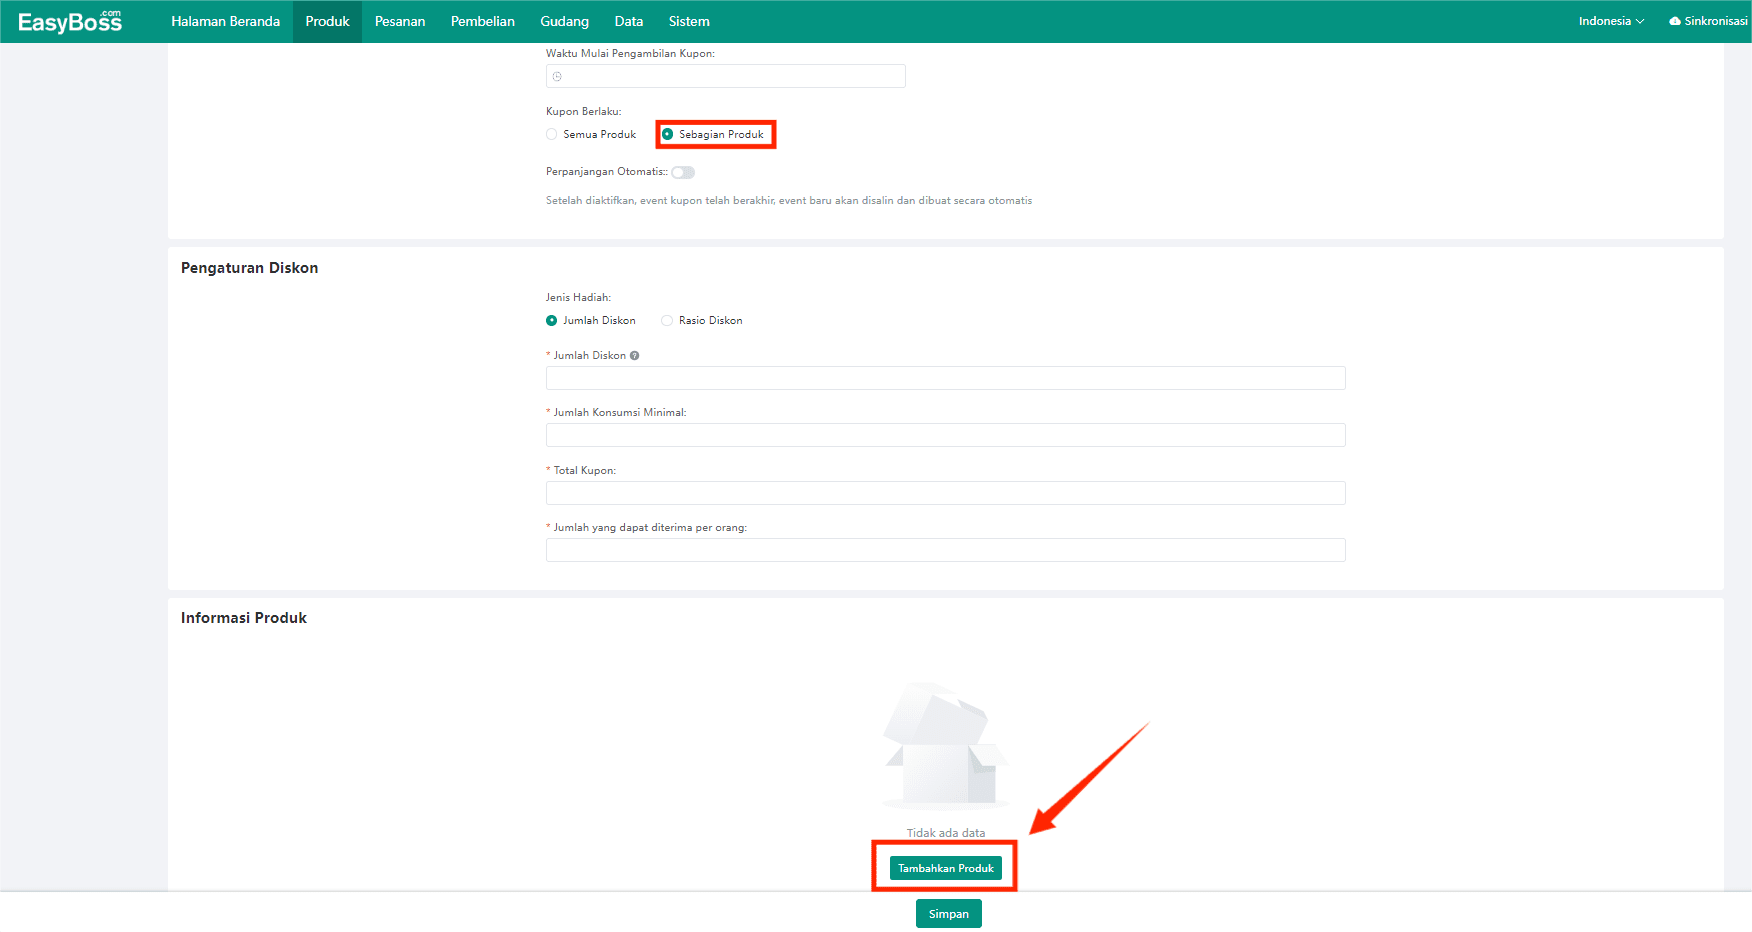The width and height of the screenshot is (1752, 932).
Task: Click the Sinkronisasi link
Action: 1708,21
